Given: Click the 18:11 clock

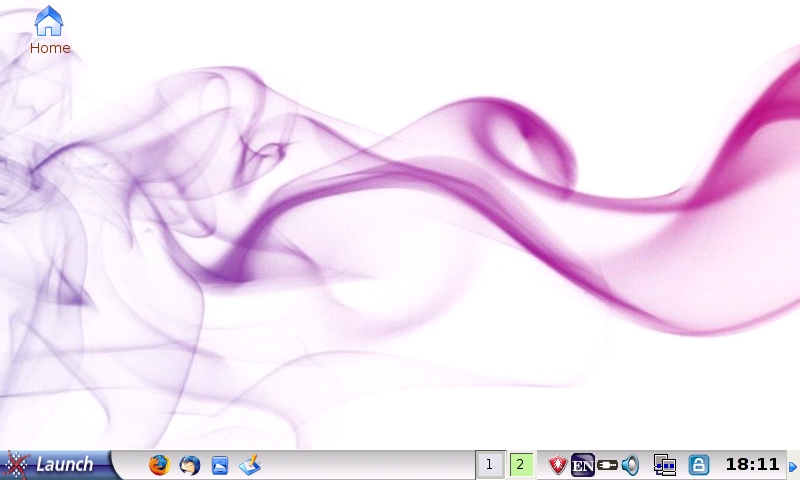Looking at the screenshot, I should pos(752,464).
